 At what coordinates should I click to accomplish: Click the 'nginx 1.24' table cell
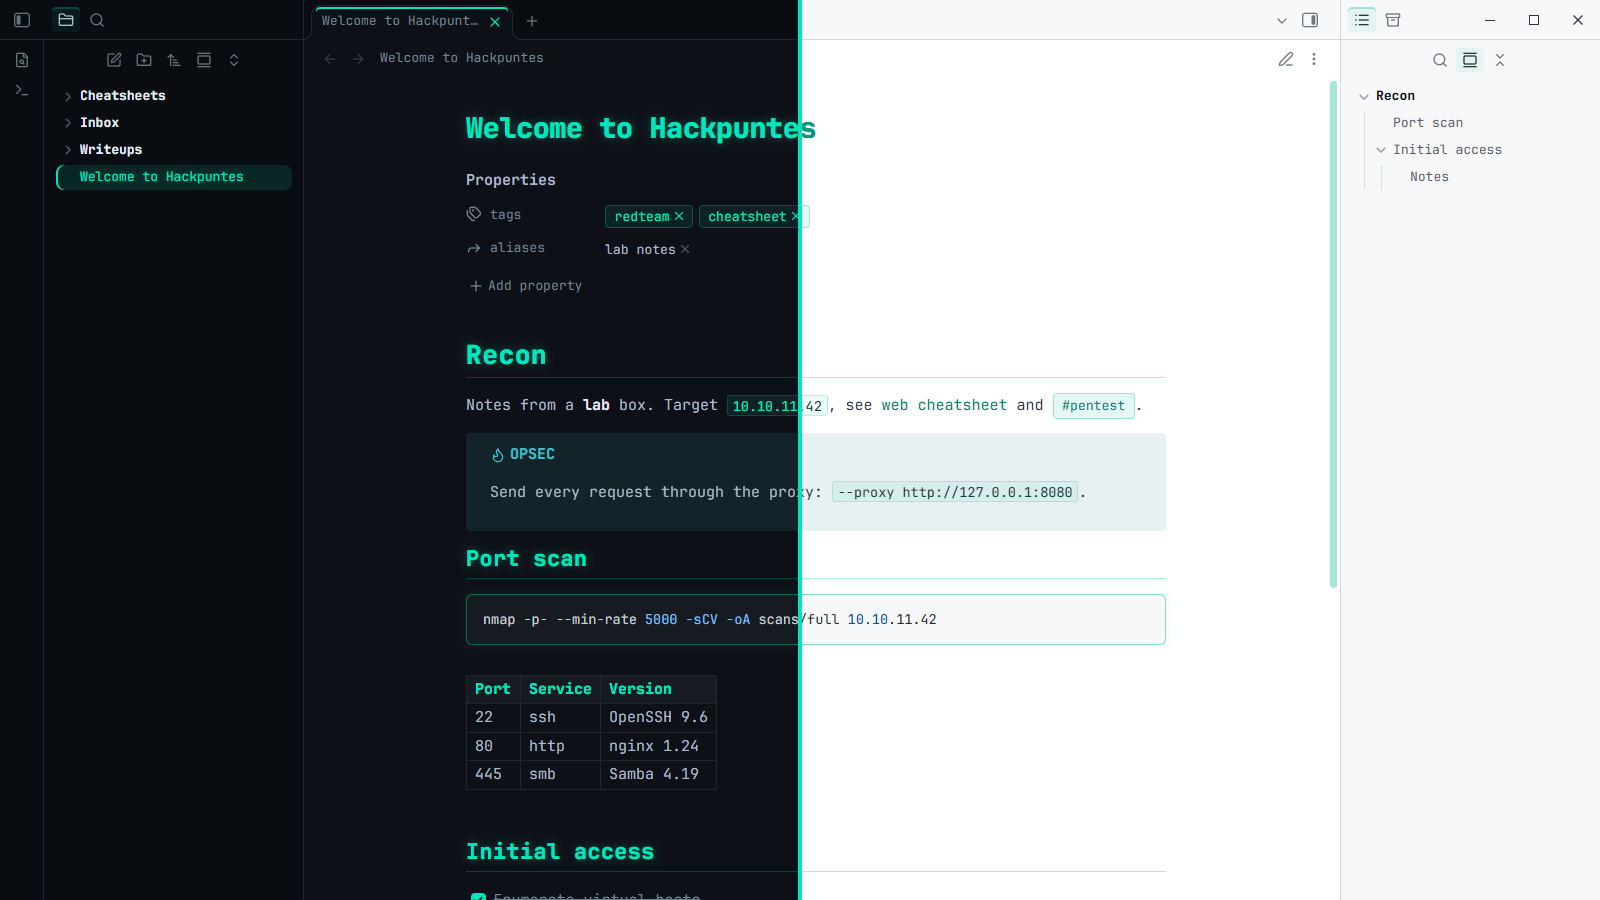(658, 747)
